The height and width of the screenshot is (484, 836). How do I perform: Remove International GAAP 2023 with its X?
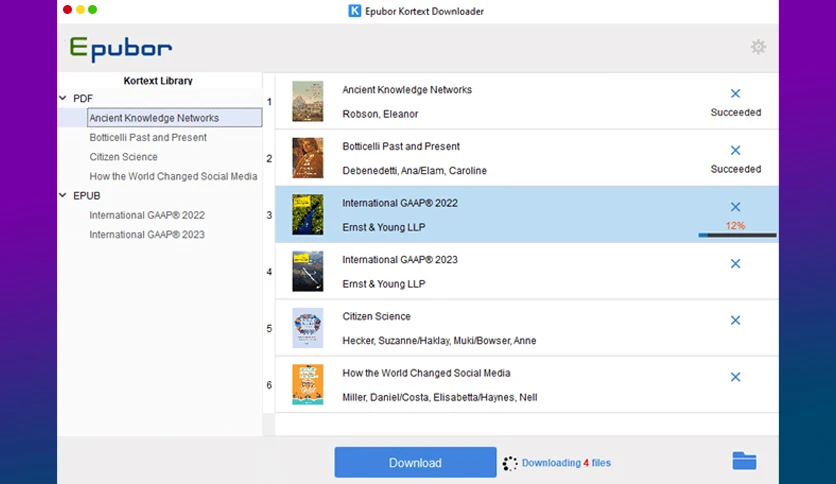[x=735, y=263]
